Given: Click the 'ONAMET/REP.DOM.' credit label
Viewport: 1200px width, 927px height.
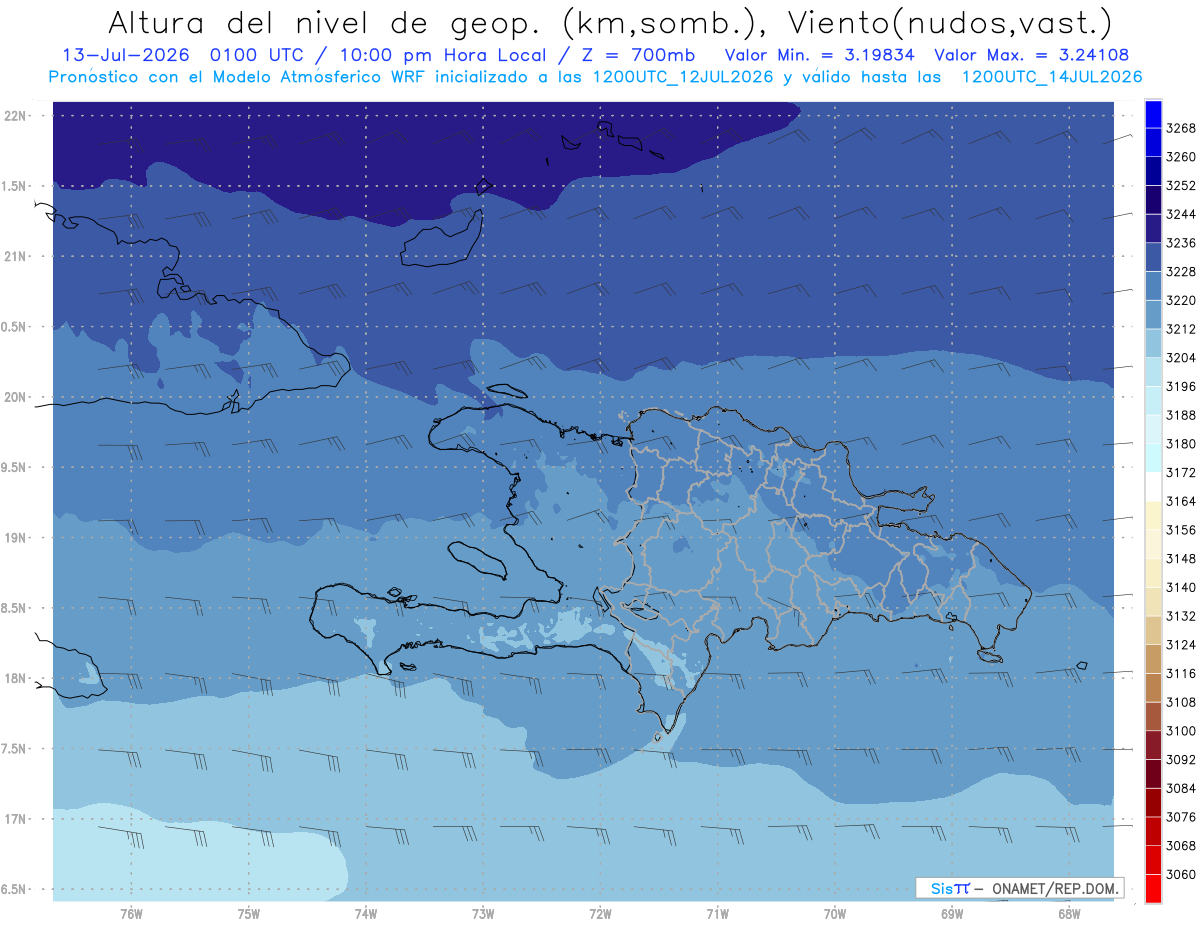Looking at the screenshot, I should pos(1054,888).
